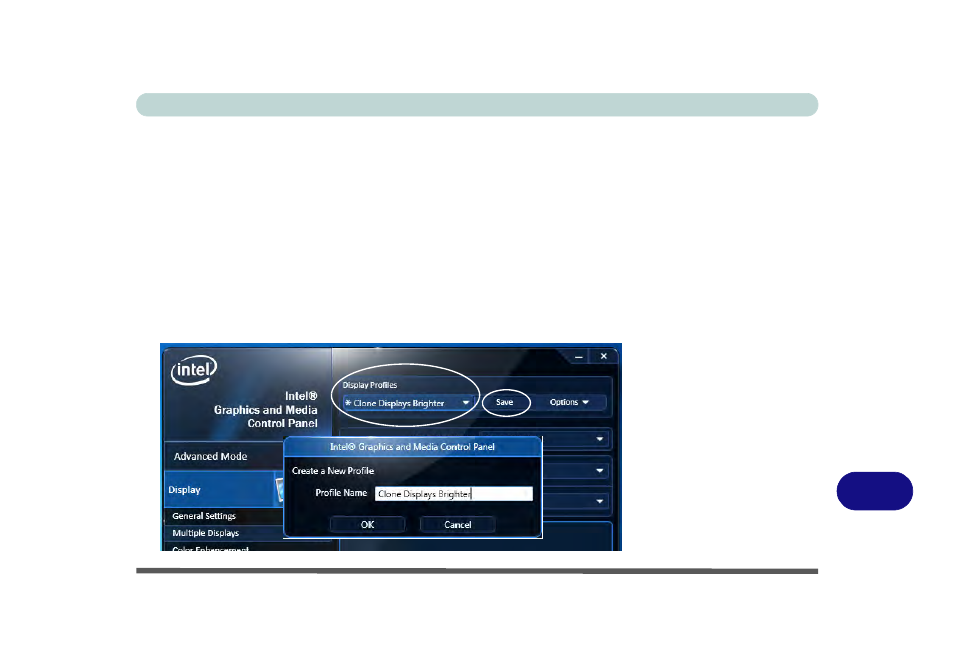Close the Intel control panel window
Viewport: 954px width, 672px height.
click(x=604, y=356)
